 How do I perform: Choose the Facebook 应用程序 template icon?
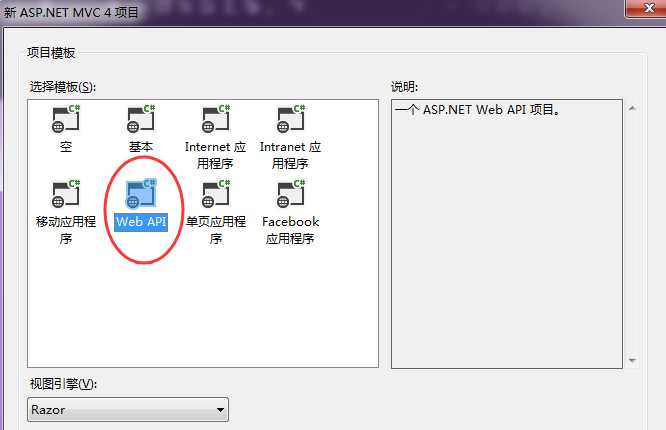pyautogui.click(x=291, y=194)
